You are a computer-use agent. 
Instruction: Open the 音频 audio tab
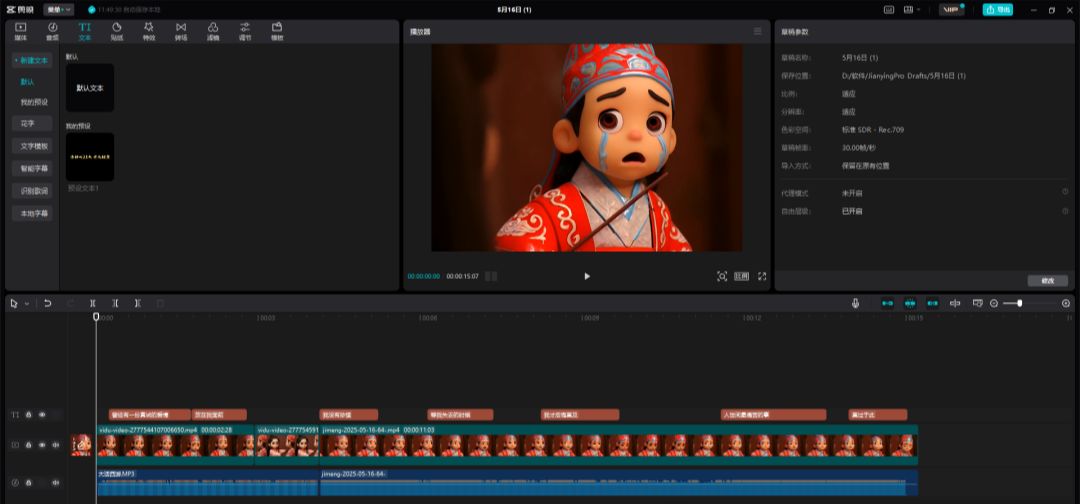(52, 31)
